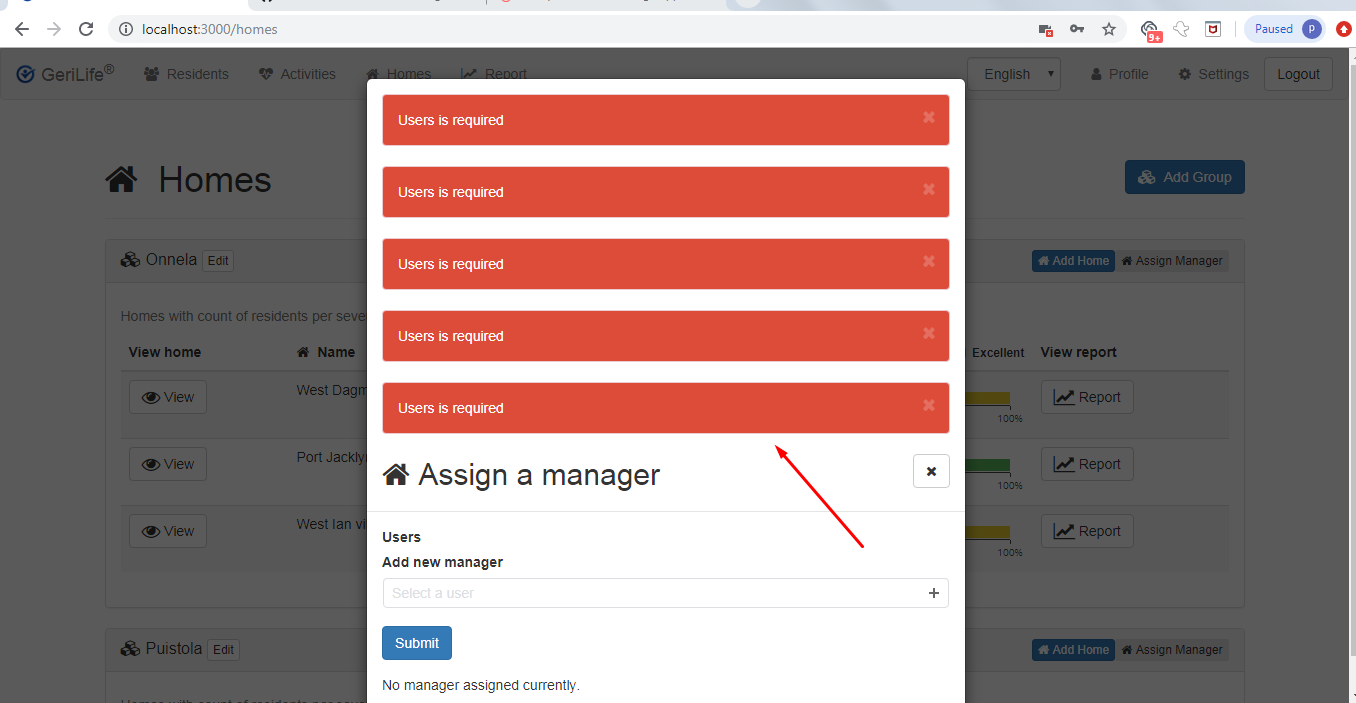Open Report for West Dagm row
This screenshot has height=703, width=1356.
[1087, 397]
